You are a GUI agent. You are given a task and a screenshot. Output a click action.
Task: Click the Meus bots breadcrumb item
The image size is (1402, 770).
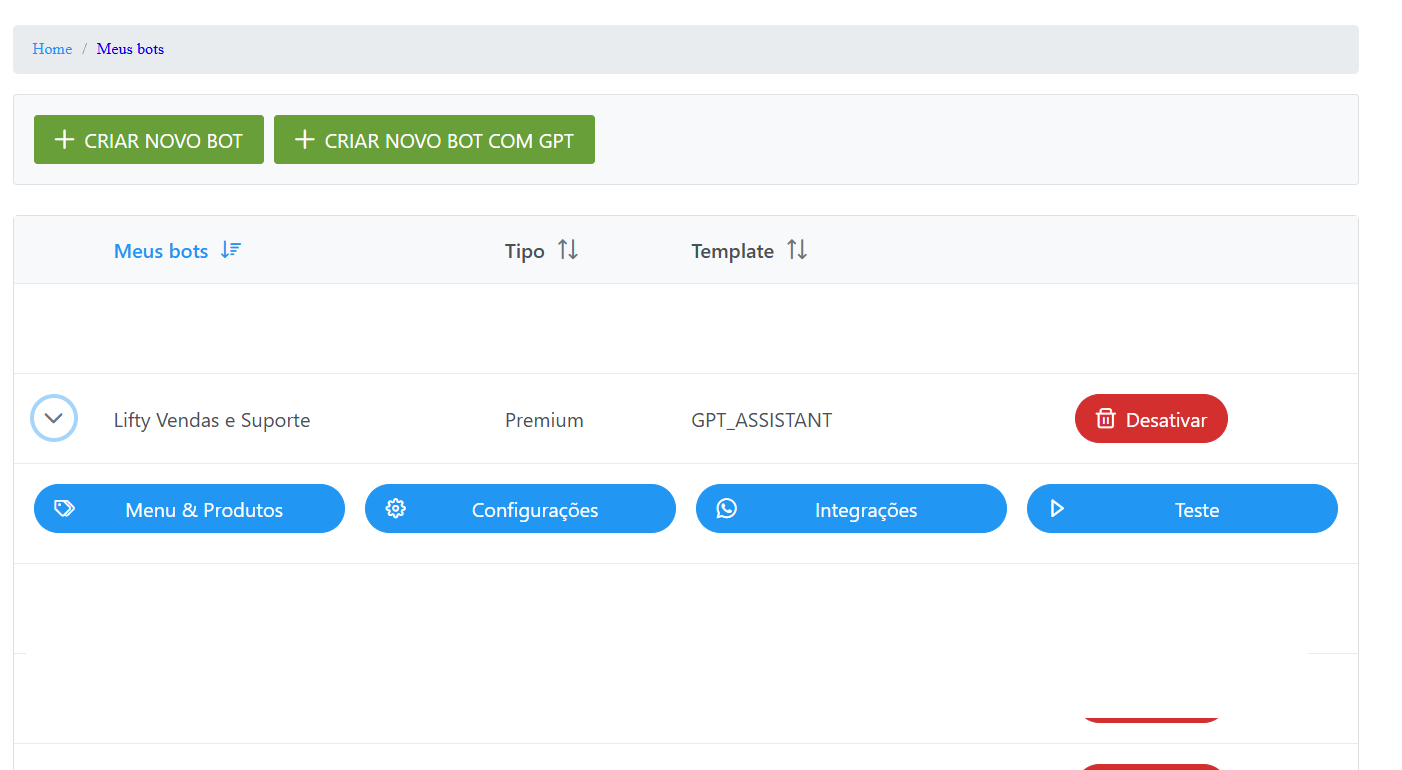click(x=130, y=49)
